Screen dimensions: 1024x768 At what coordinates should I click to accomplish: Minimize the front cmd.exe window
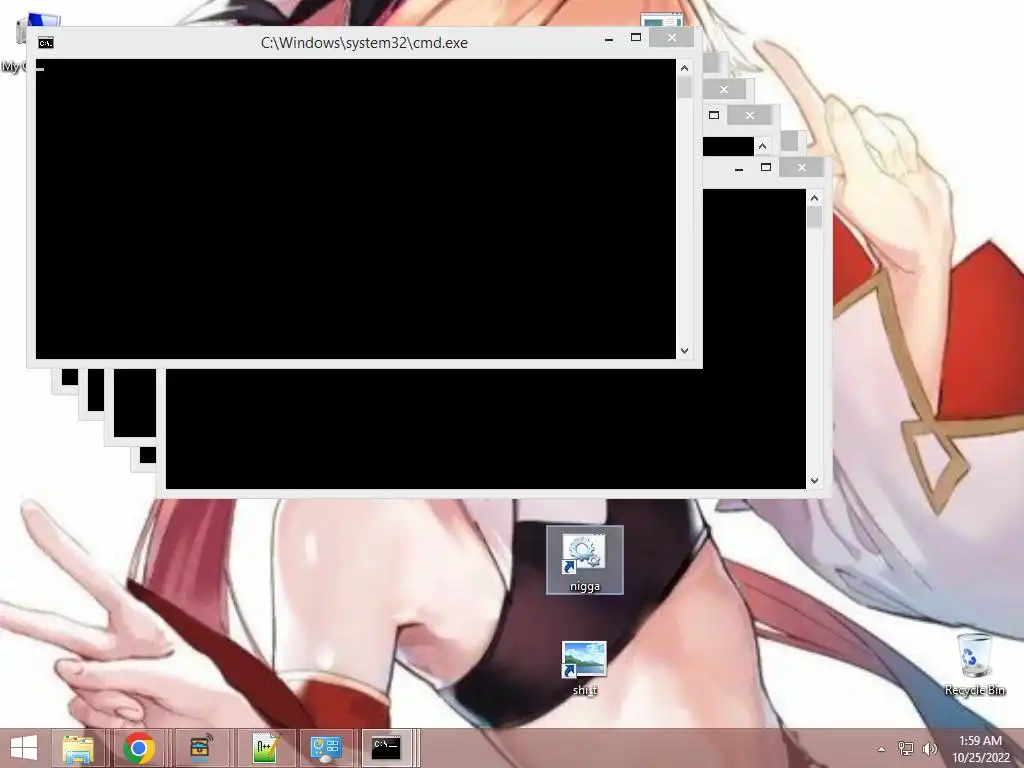(x=609, y=38)
